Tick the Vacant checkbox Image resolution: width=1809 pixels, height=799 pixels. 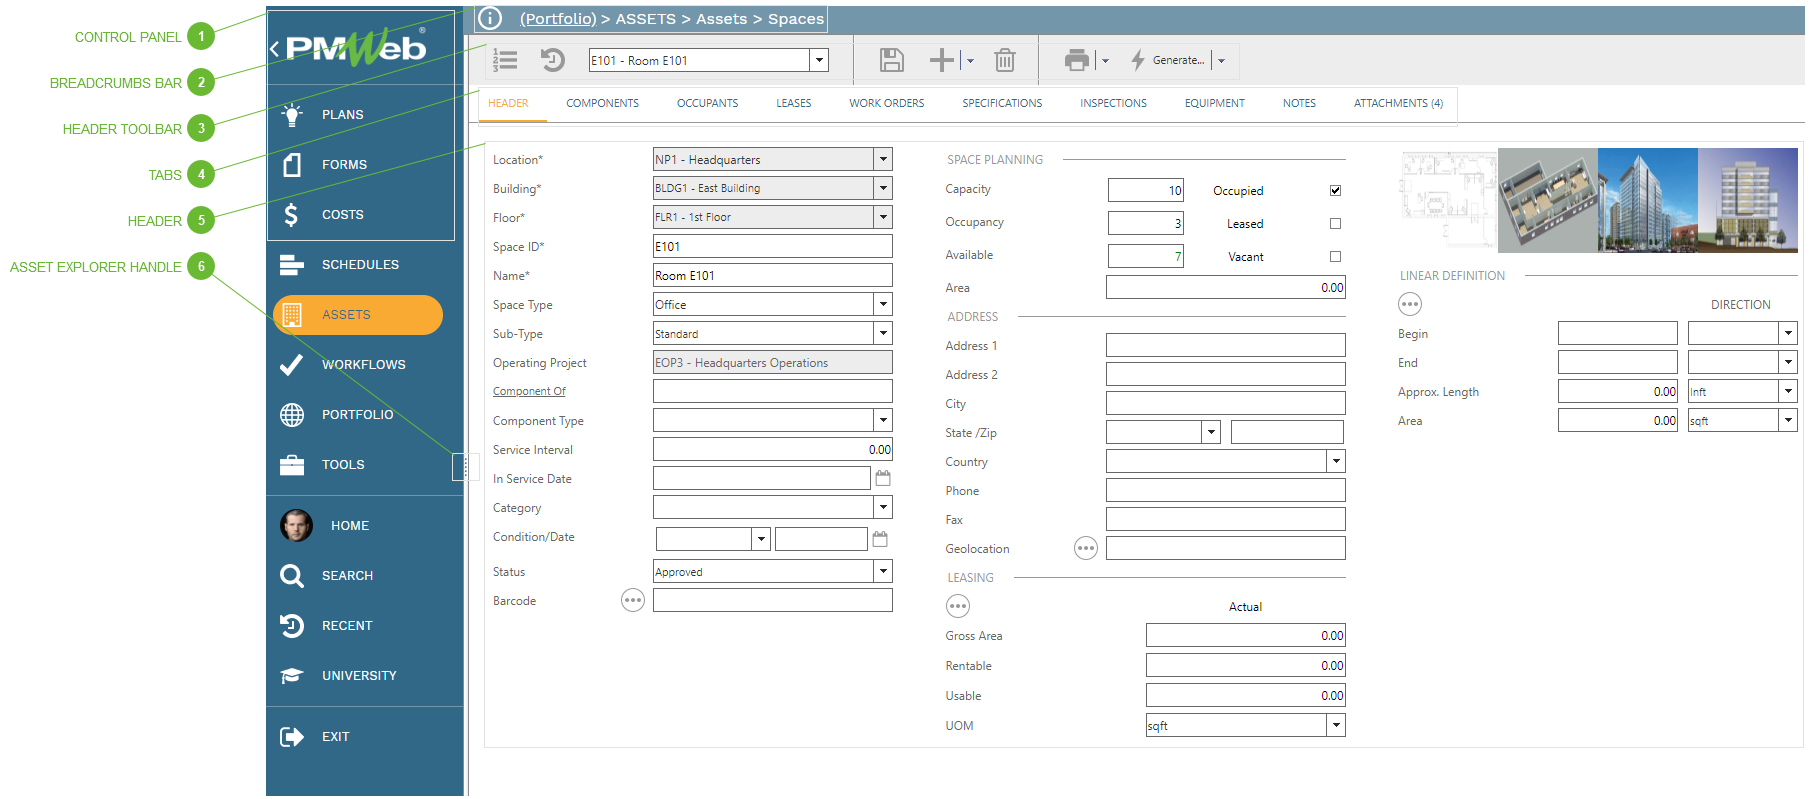[x=1335, y=257]
